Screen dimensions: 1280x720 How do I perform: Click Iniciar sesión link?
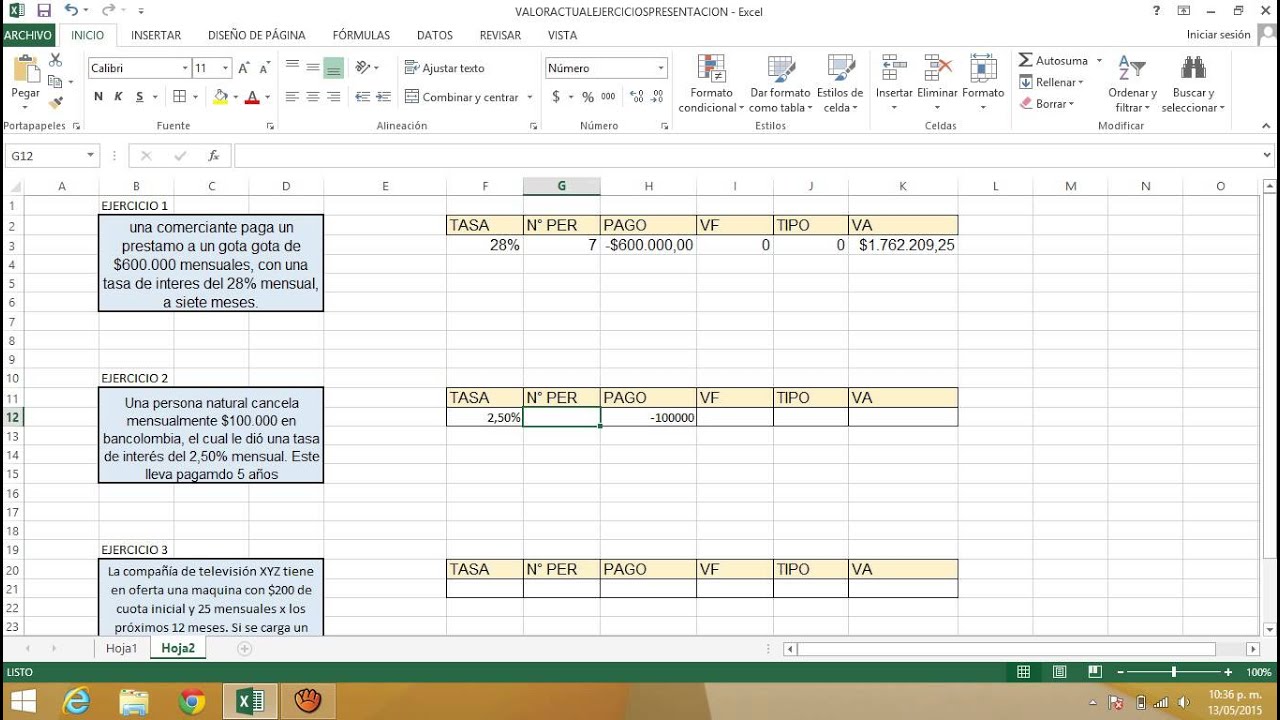(1218, 35)
